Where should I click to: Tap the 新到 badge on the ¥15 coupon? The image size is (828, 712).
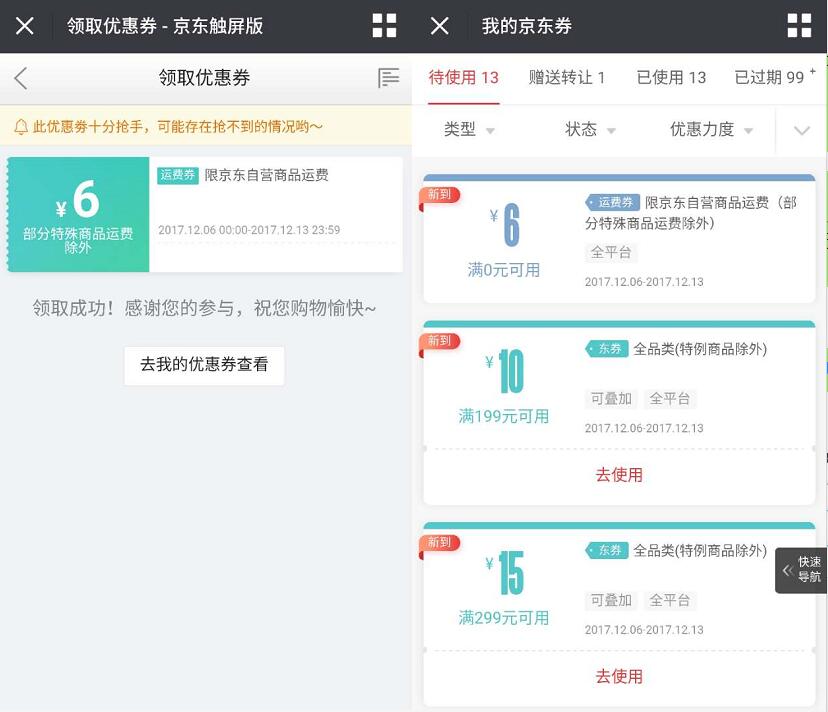point(439,543)
